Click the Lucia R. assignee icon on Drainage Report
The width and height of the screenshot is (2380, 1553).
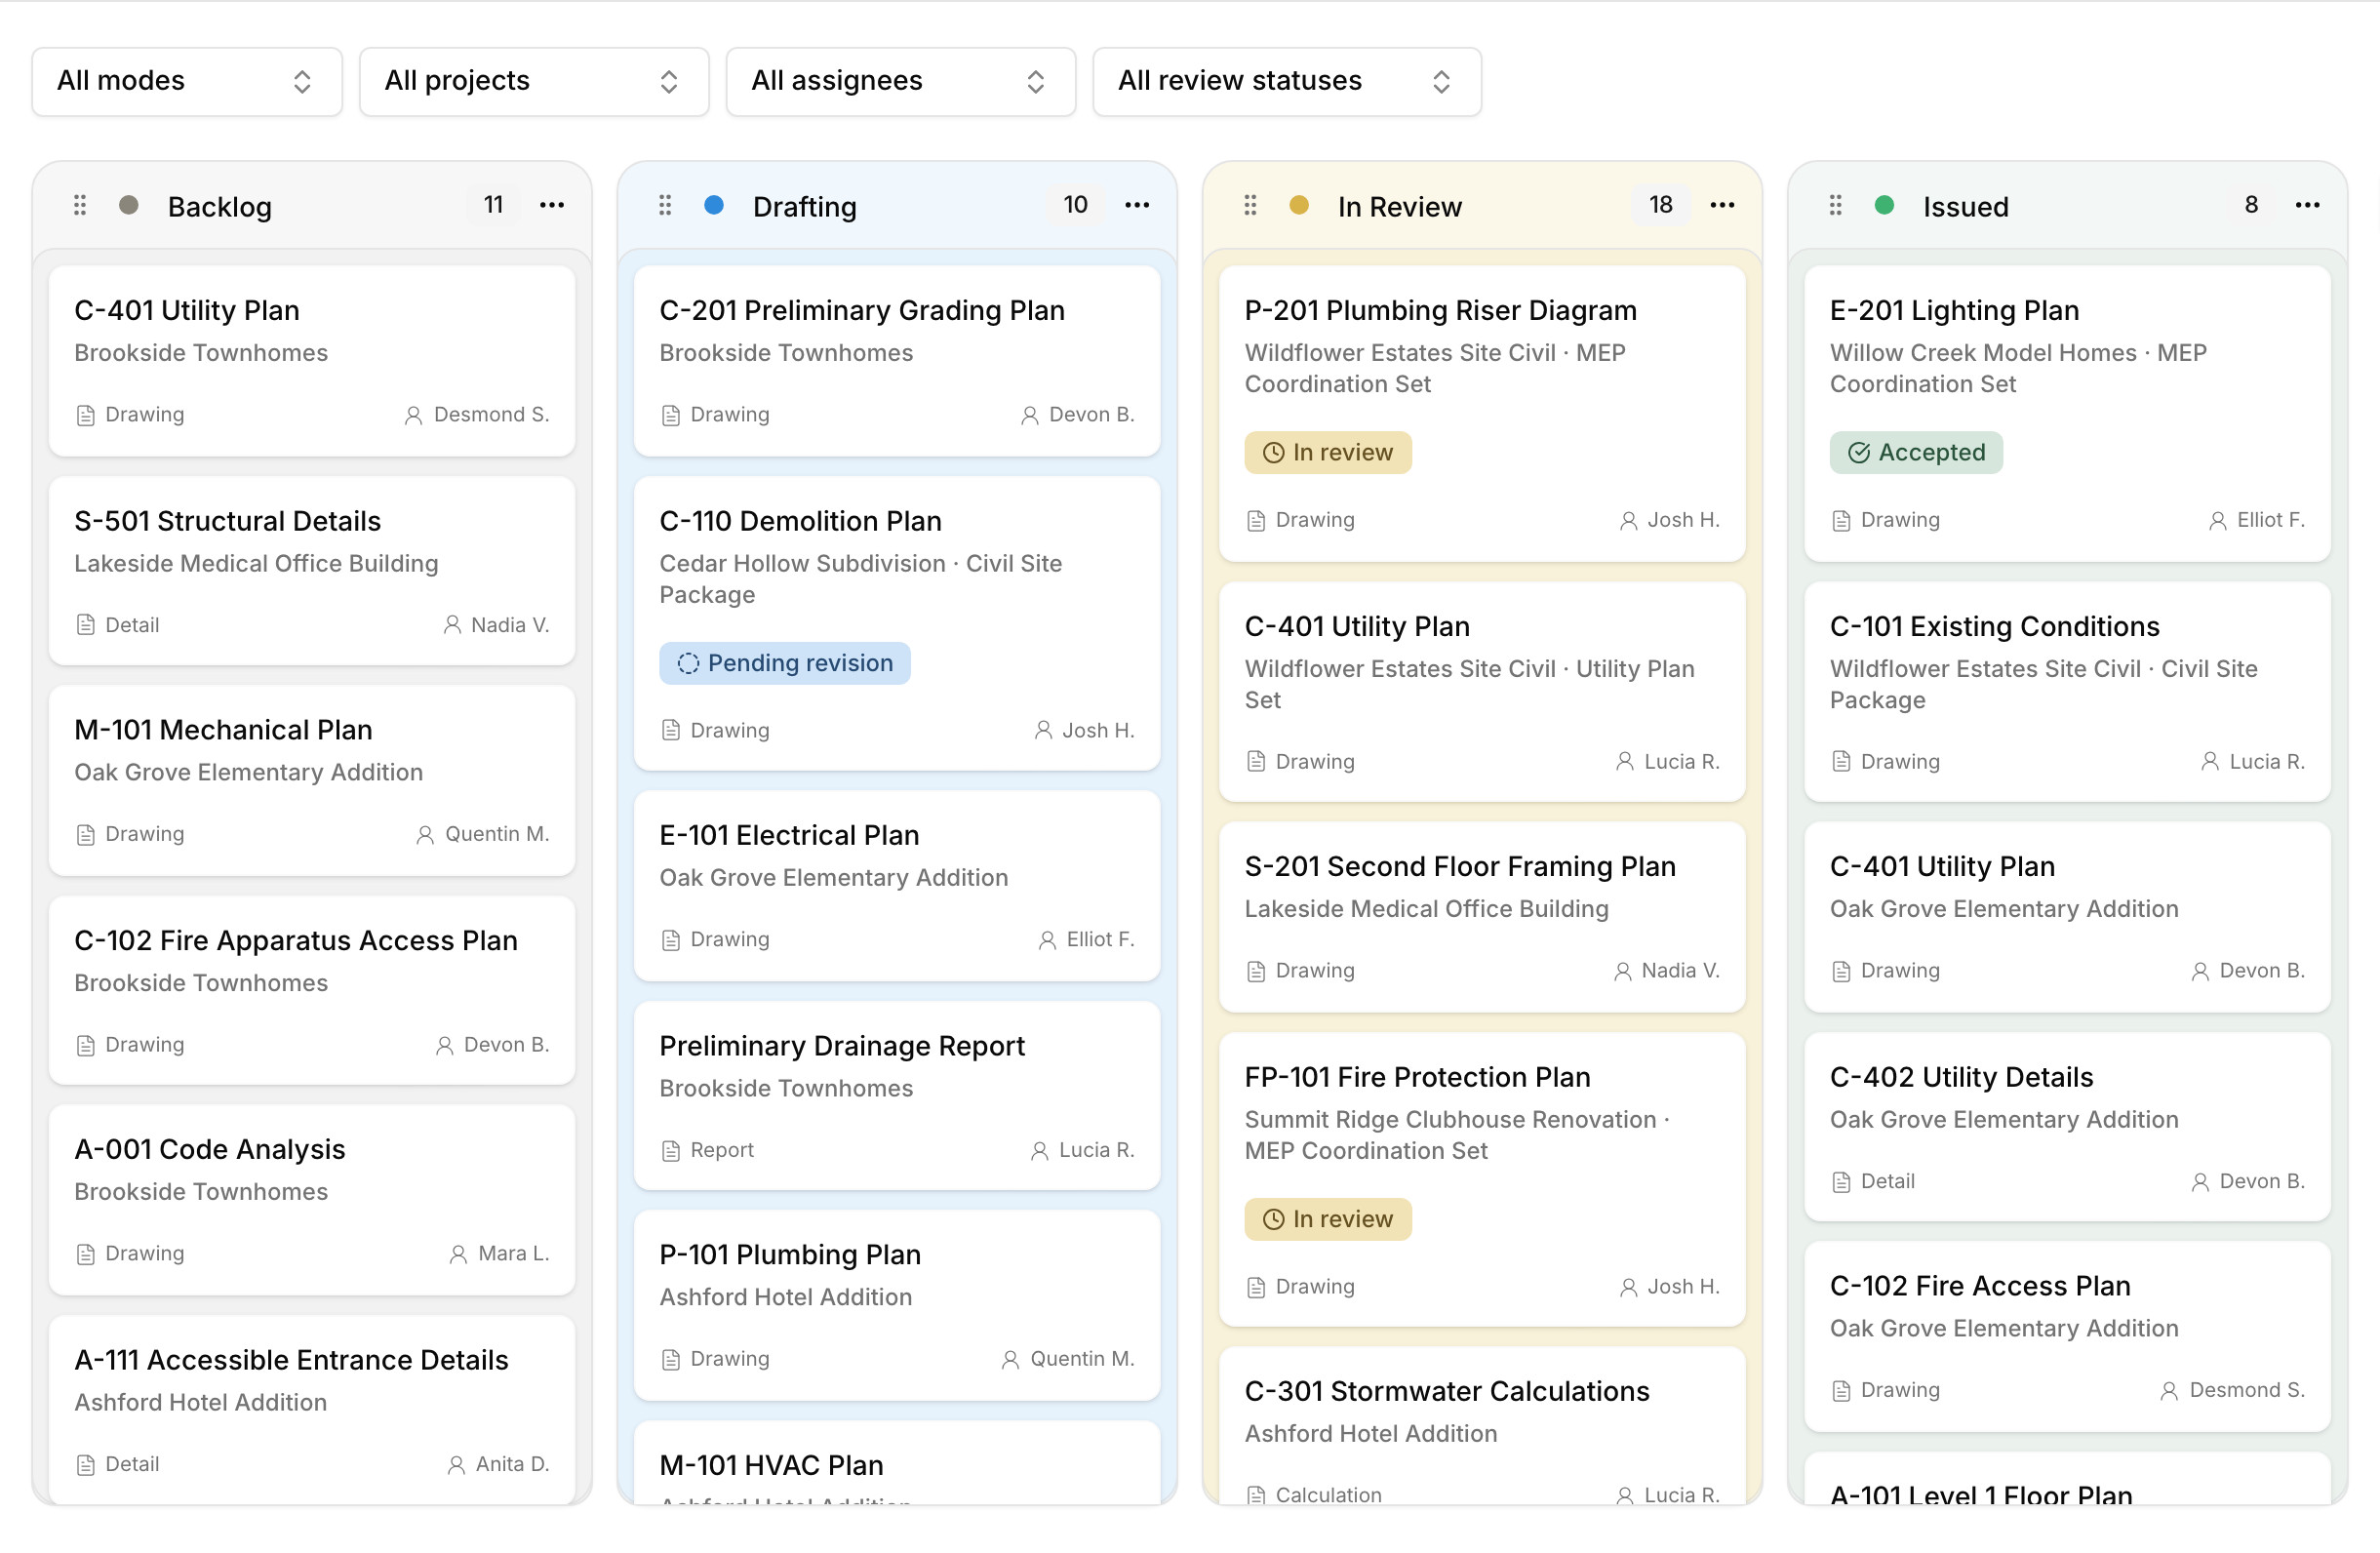tap(1040, 1151)
